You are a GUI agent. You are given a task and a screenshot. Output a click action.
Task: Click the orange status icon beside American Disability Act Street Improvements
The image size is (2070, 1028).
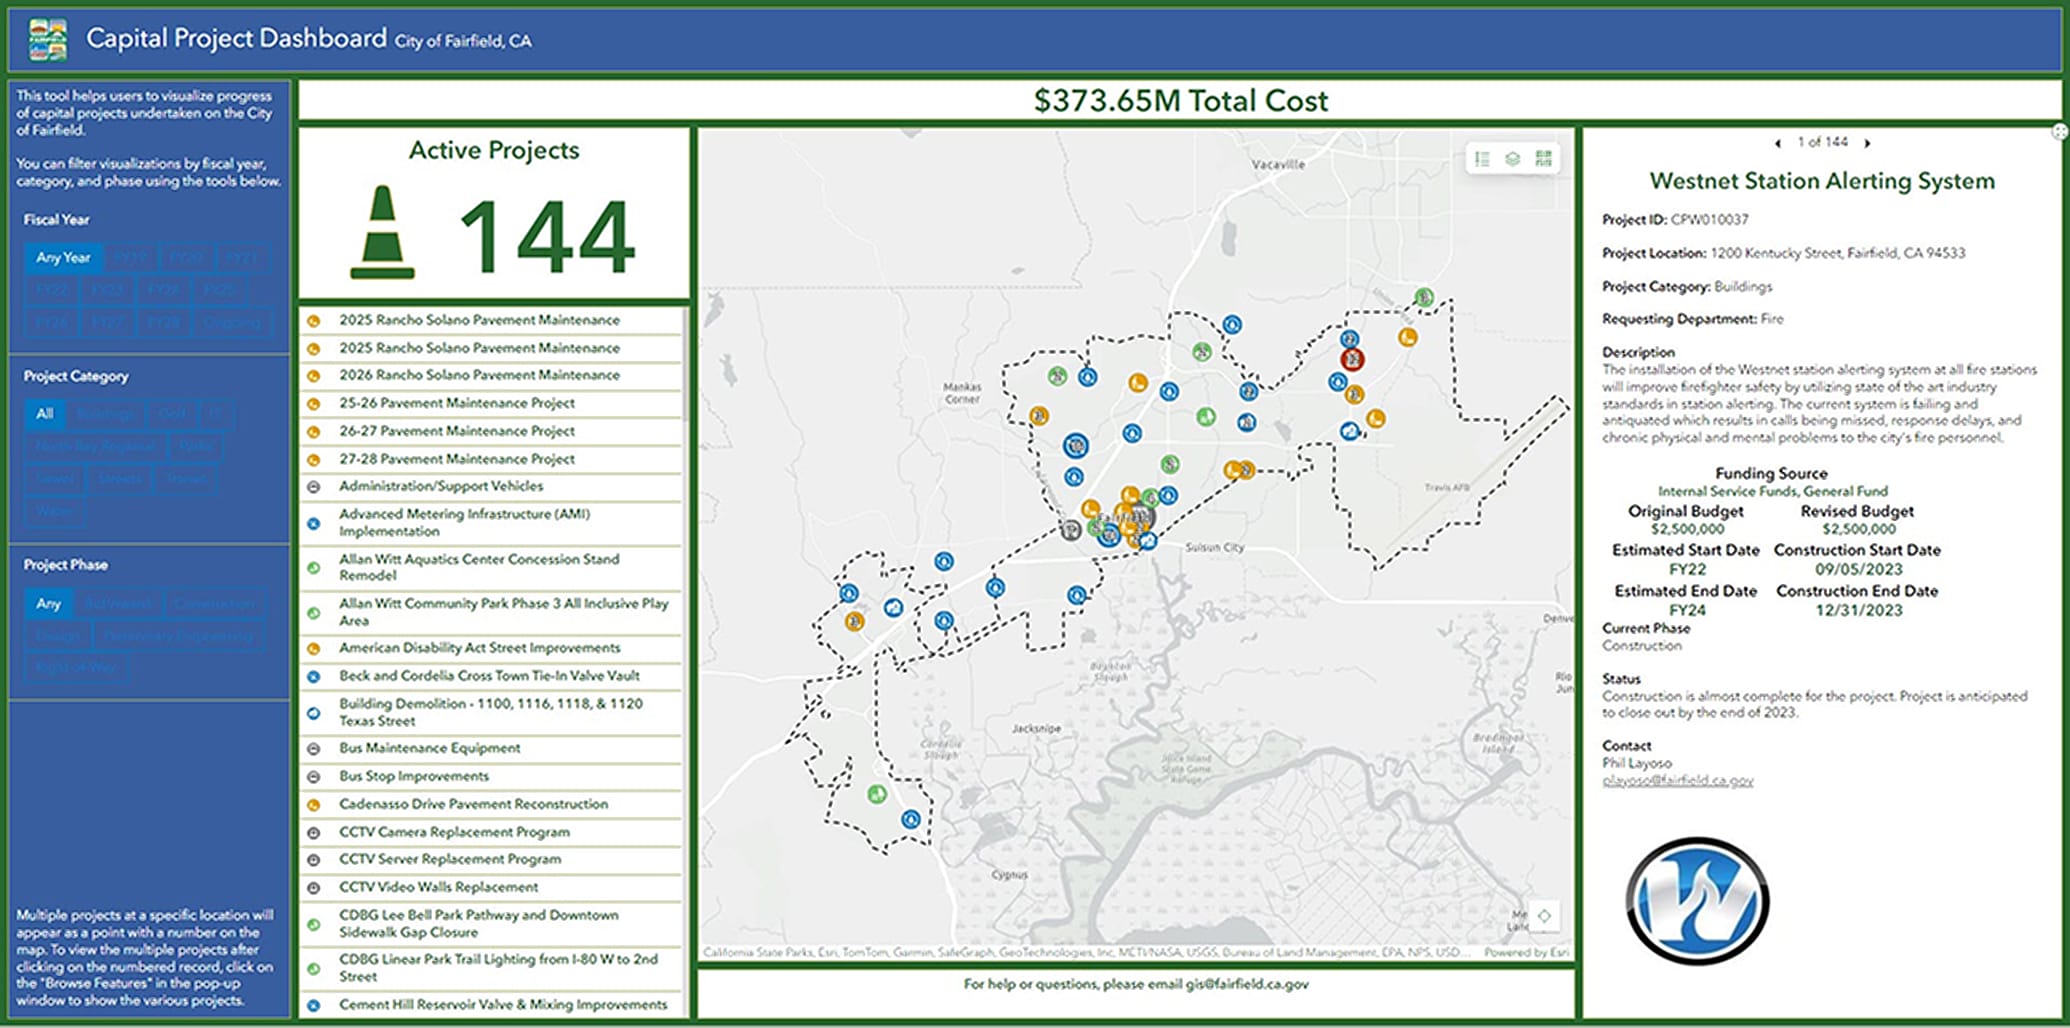(x=315, y=648)
